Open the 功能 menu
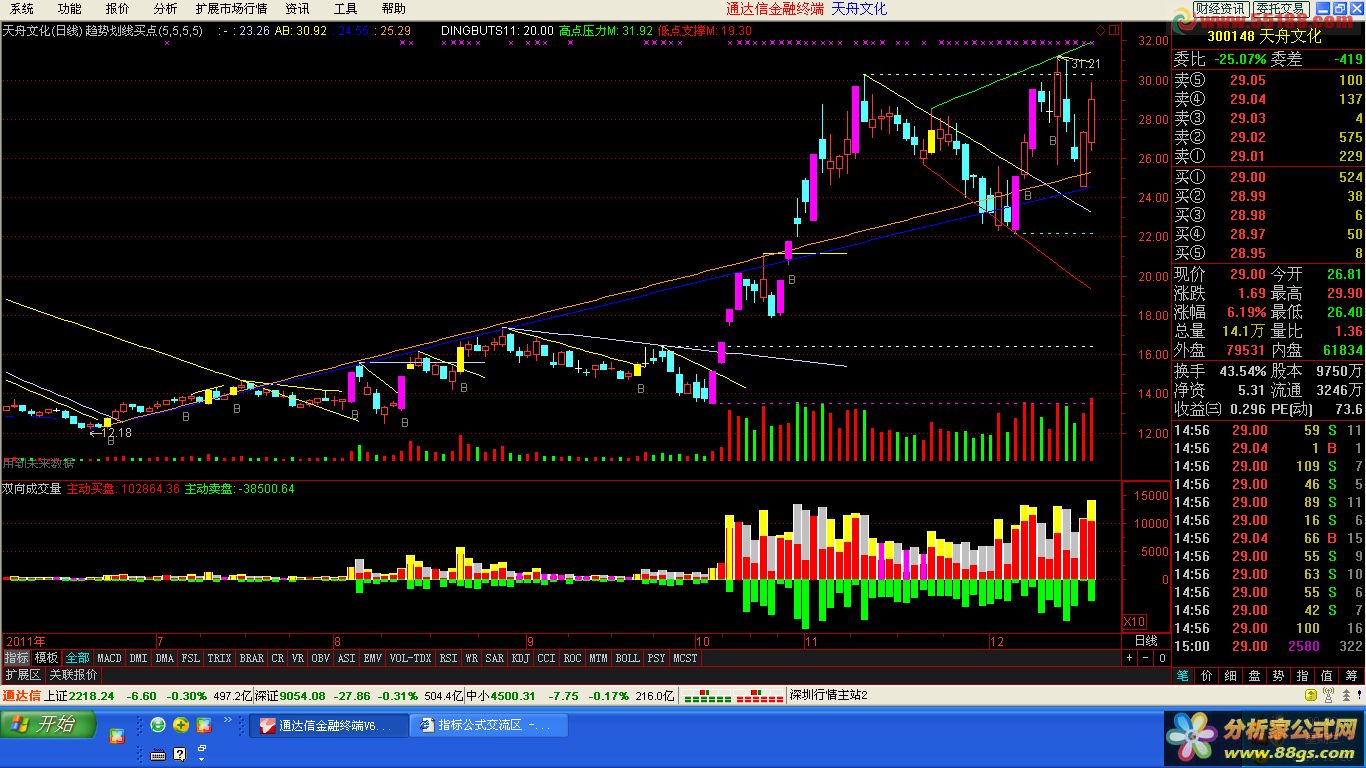1366x768 pixels. point(69,9)
